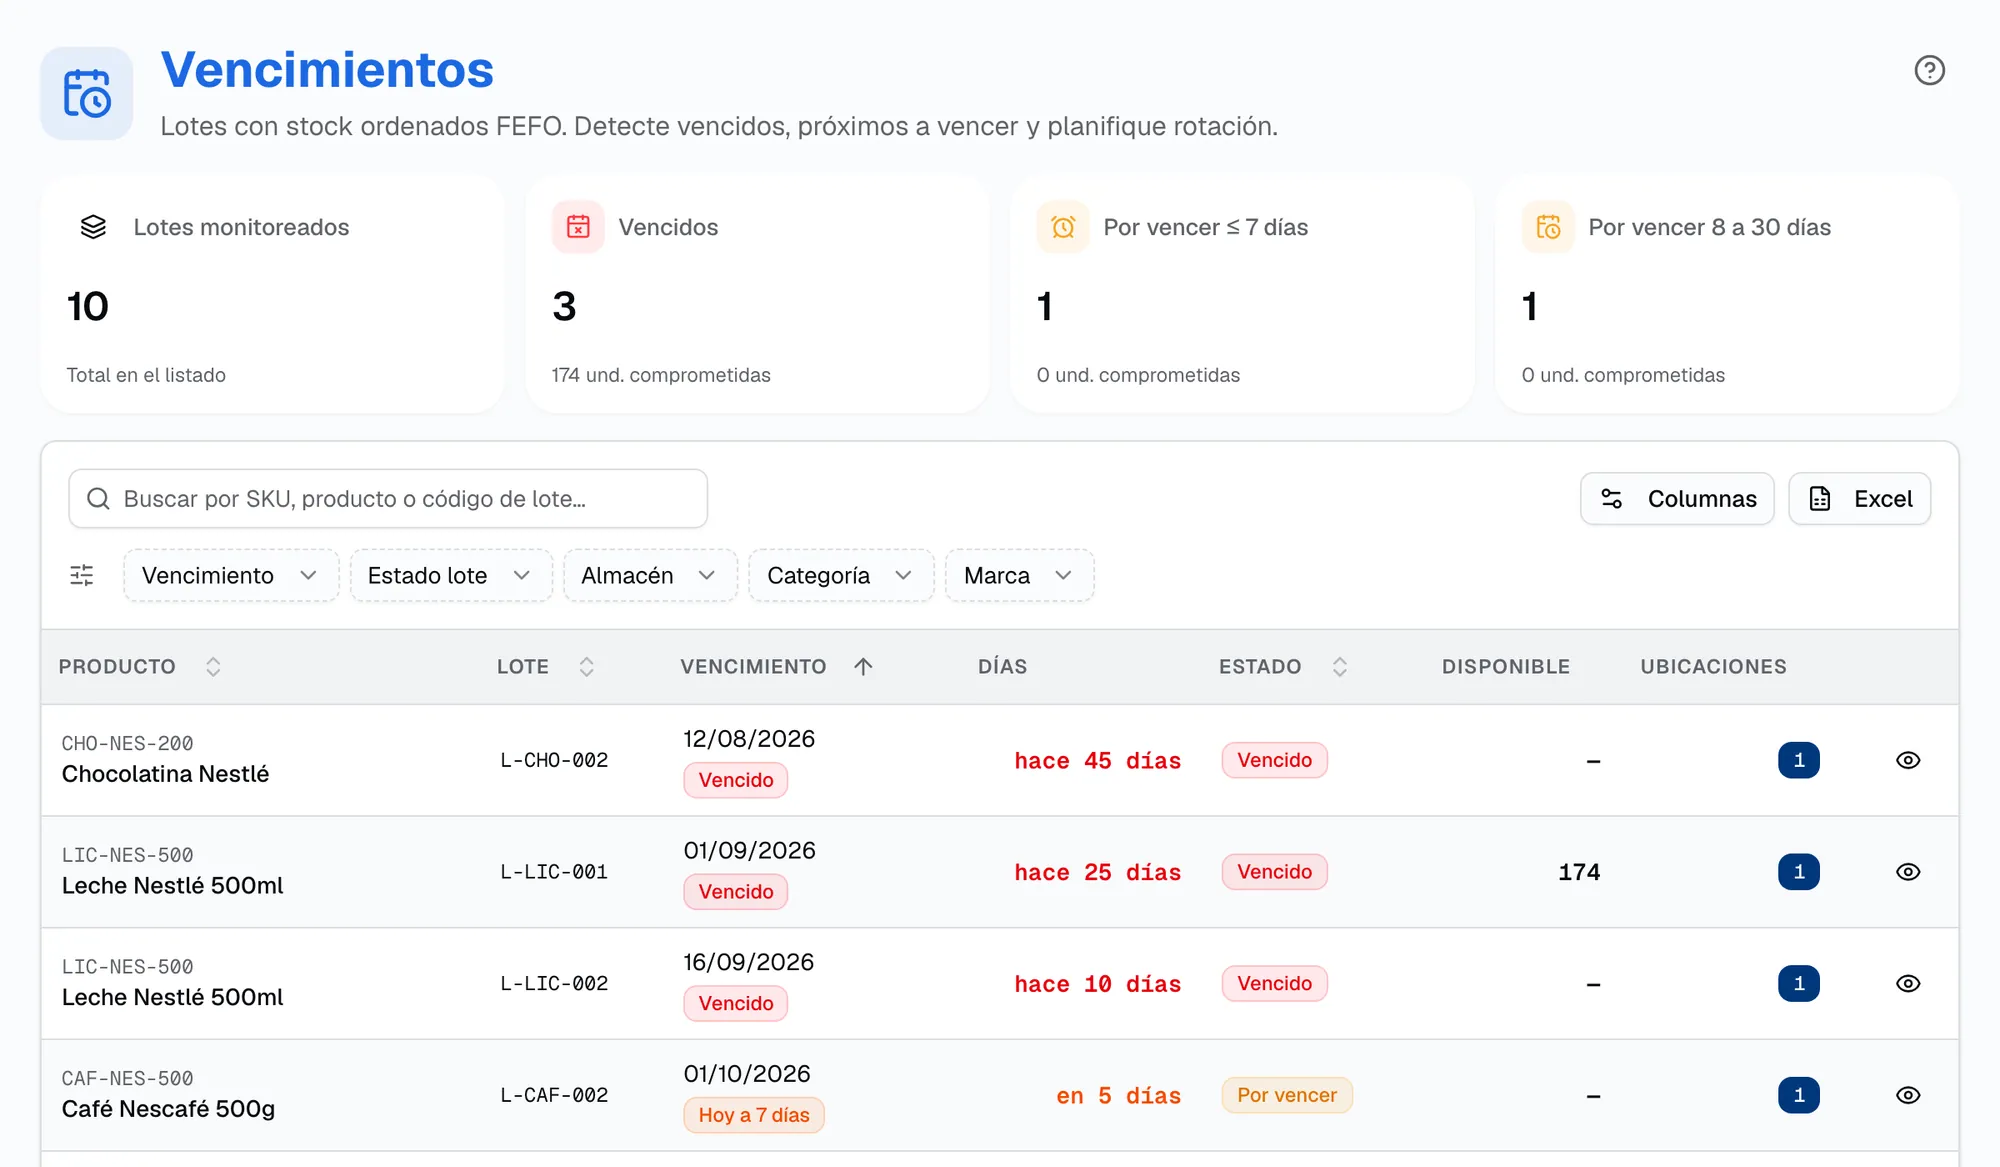Select Chocolatina Nestlé product name
The image size is (2000, 1167).
coord(165,774)
